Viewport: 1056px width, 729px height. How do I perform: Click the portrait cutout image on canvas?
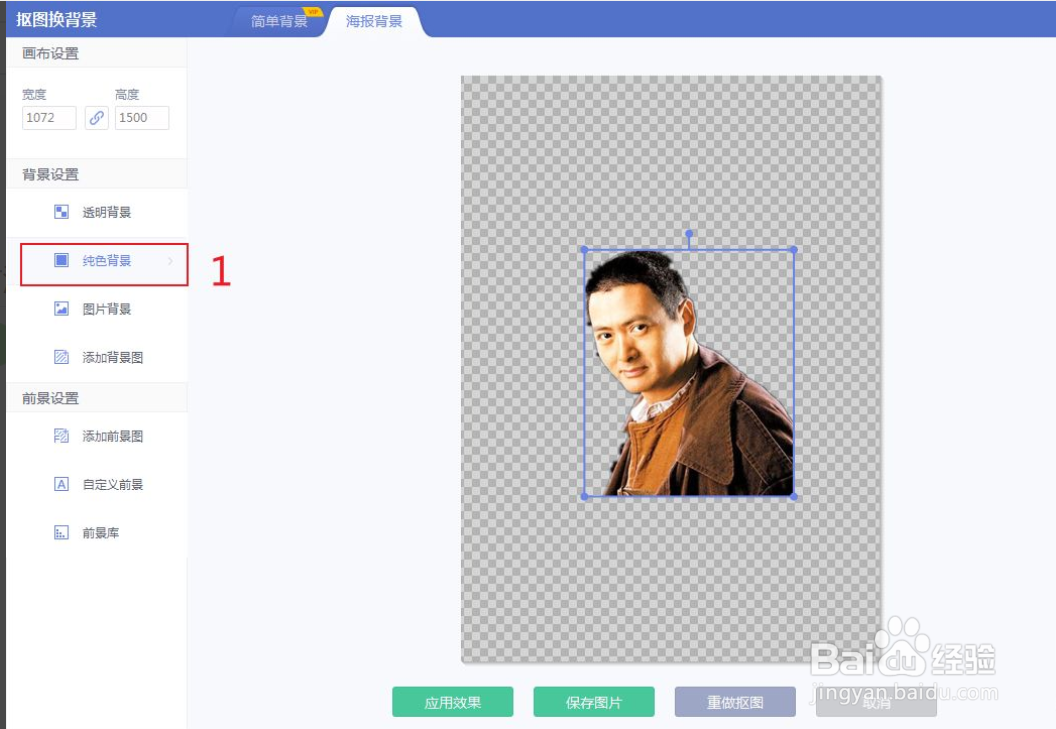pyautogui.click(x=689, y=373)
